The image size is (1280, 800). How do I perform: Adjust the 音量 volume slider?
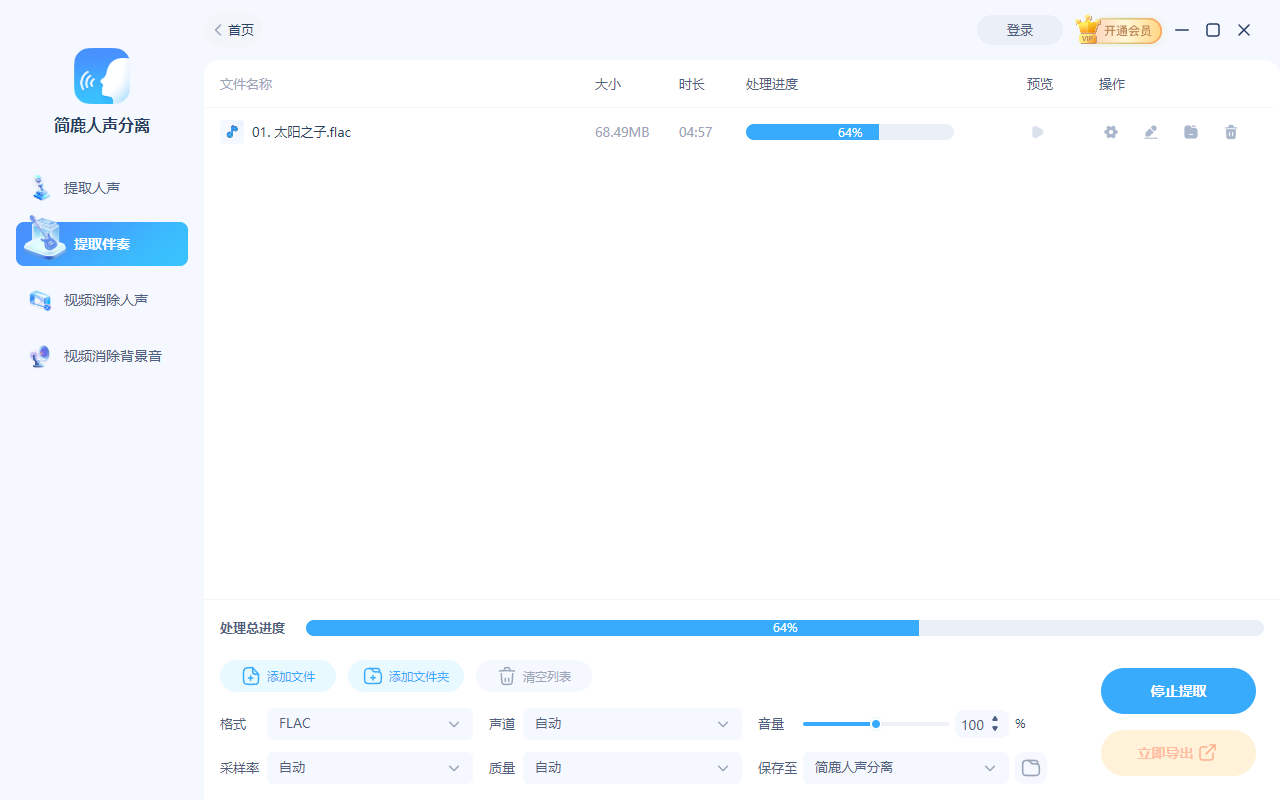click(x=875, y=723)
